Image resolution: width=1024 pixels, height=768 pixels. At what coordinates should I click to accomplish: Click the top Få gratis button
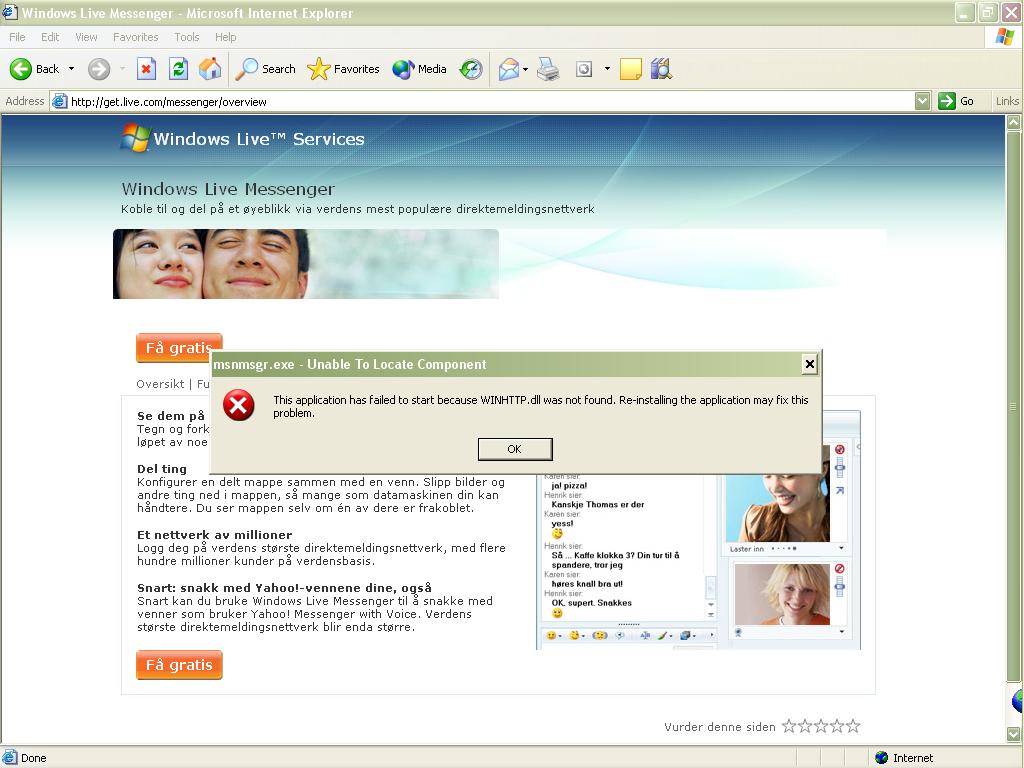[179, 347]
